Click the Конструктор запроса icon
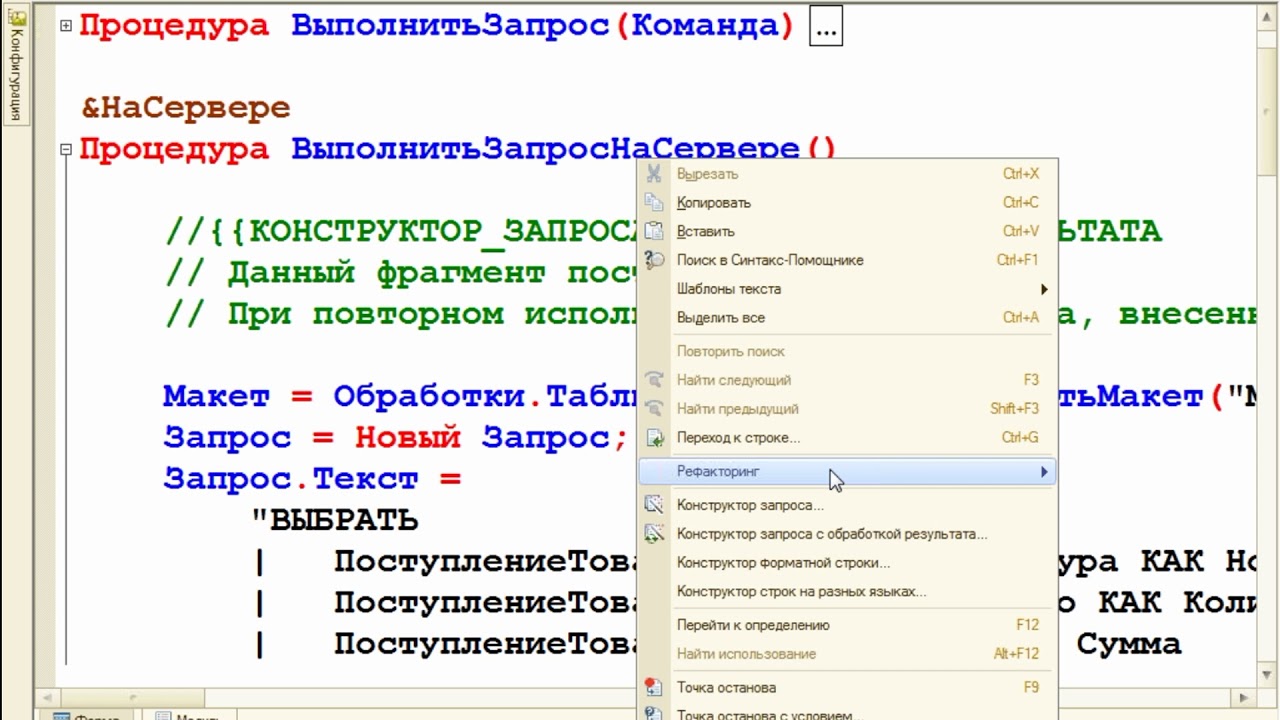The width and height of the screenshot is (1280, 720). pos(654,505)
